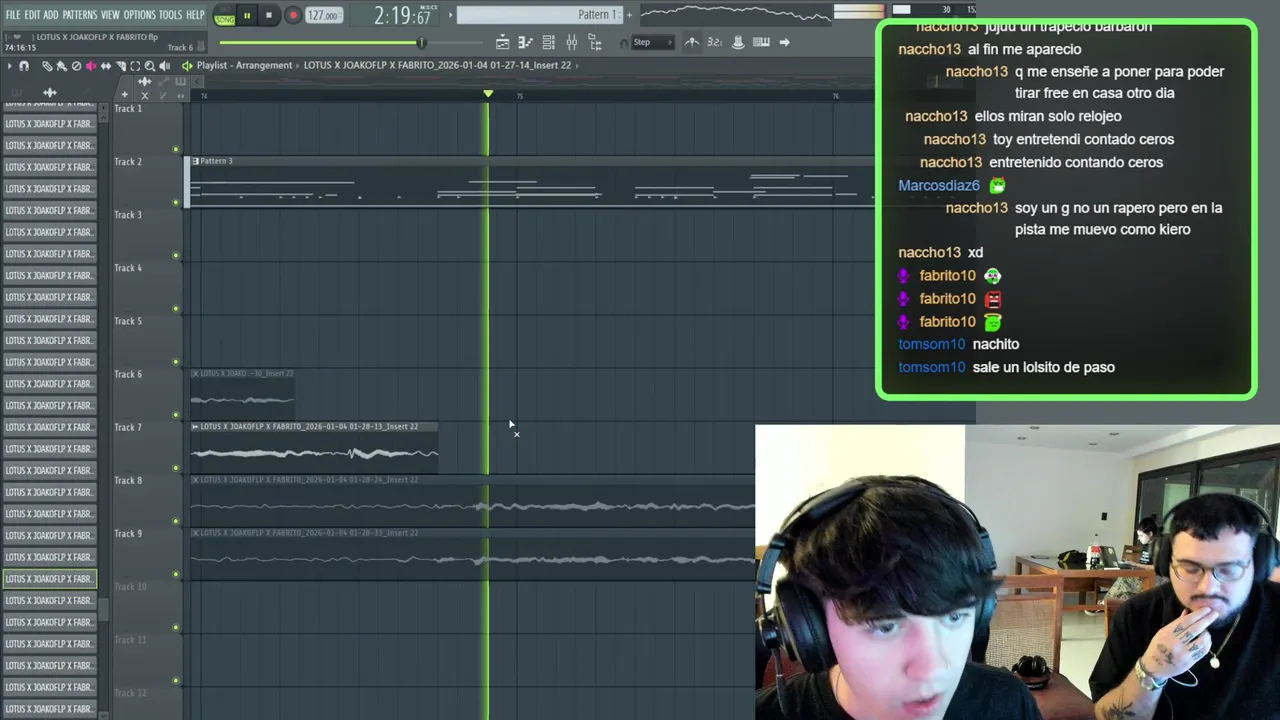Image resolution: width=1280 pixels, height=720 pixels.
Task: Toggle the metronome icon
Action: tap(691, 42)
